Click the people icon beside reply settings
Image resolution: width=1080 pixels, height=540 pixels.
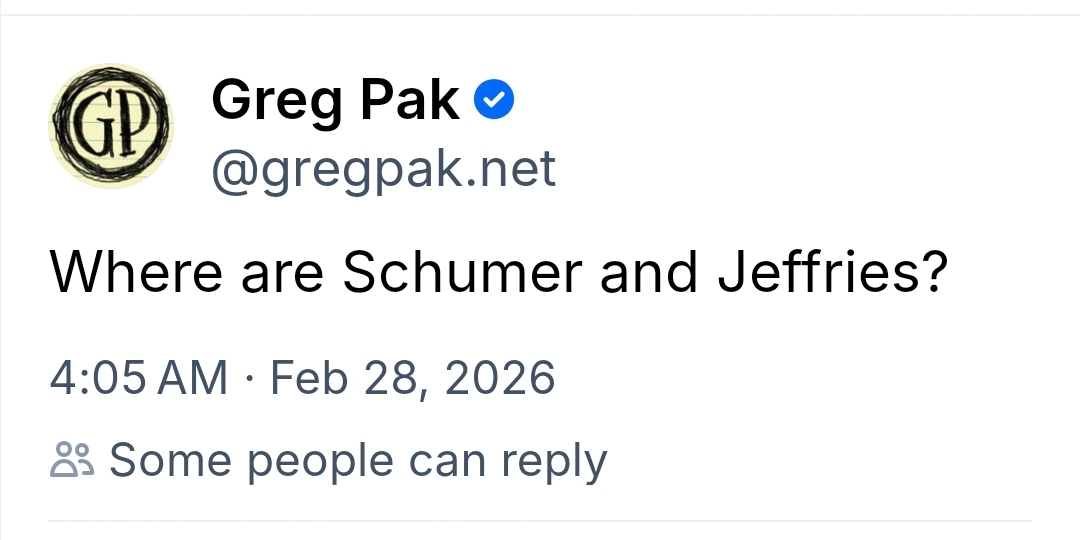pyautogui.click(x=71, y=460)
